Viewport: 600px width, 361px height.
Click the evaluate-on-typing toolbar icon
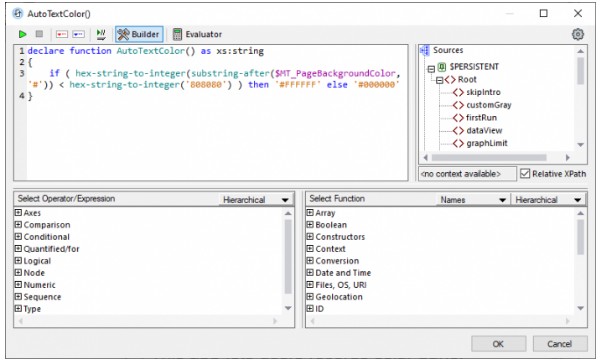[101, 34]
